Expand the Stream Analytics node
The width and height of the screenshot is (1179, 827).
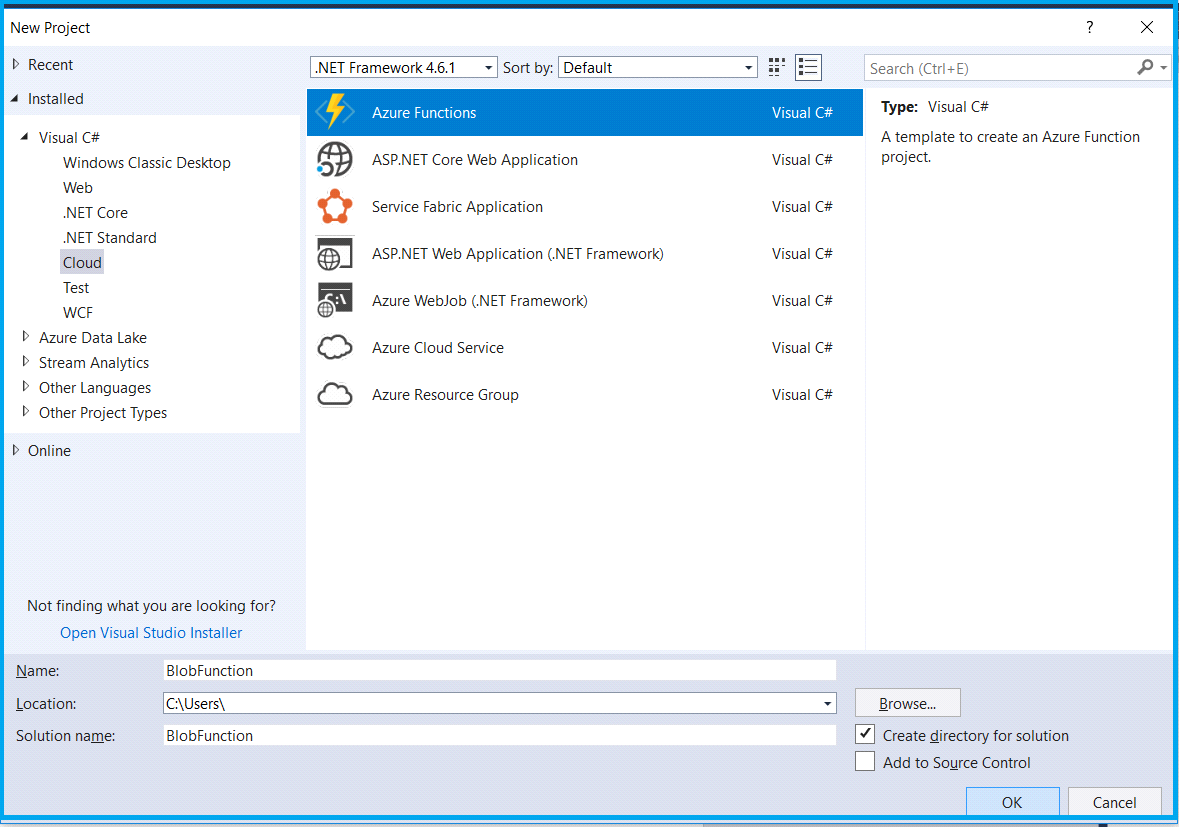[x=26, y=362]
